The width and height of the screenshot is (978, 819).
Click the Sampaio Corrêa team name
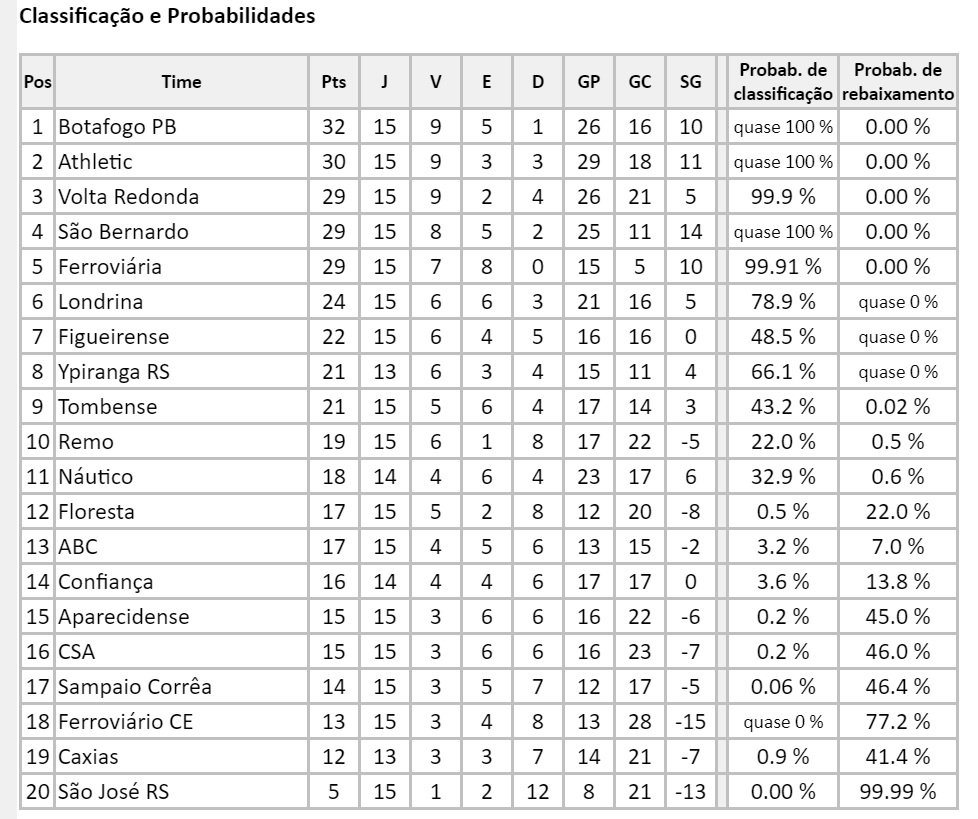point(134,687)
